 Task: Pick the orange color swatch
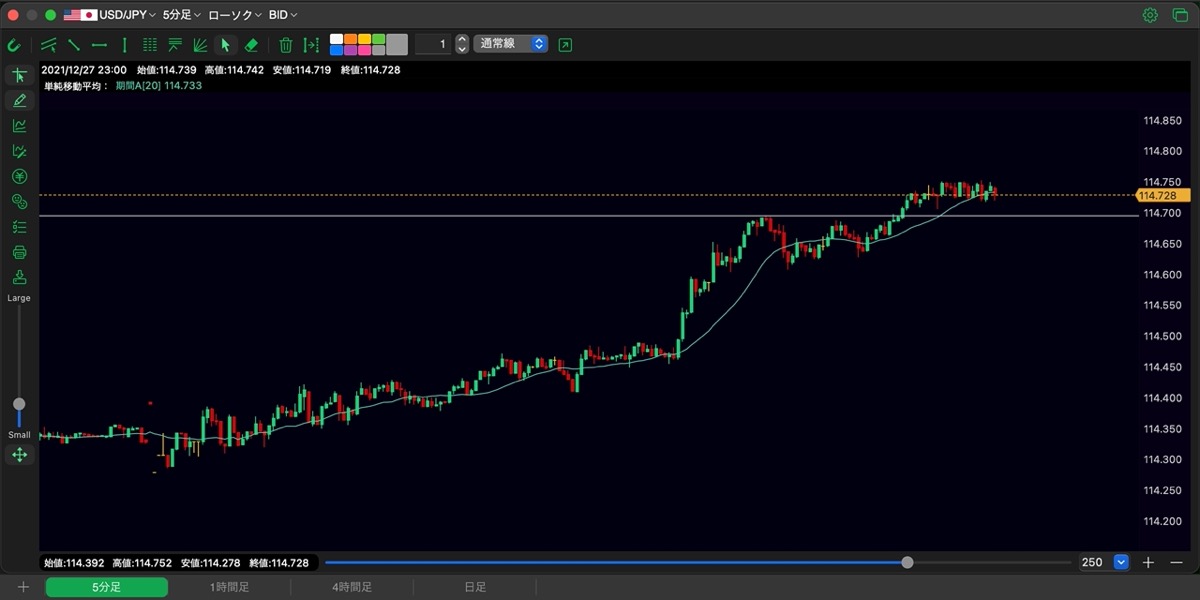coord(350,39)
